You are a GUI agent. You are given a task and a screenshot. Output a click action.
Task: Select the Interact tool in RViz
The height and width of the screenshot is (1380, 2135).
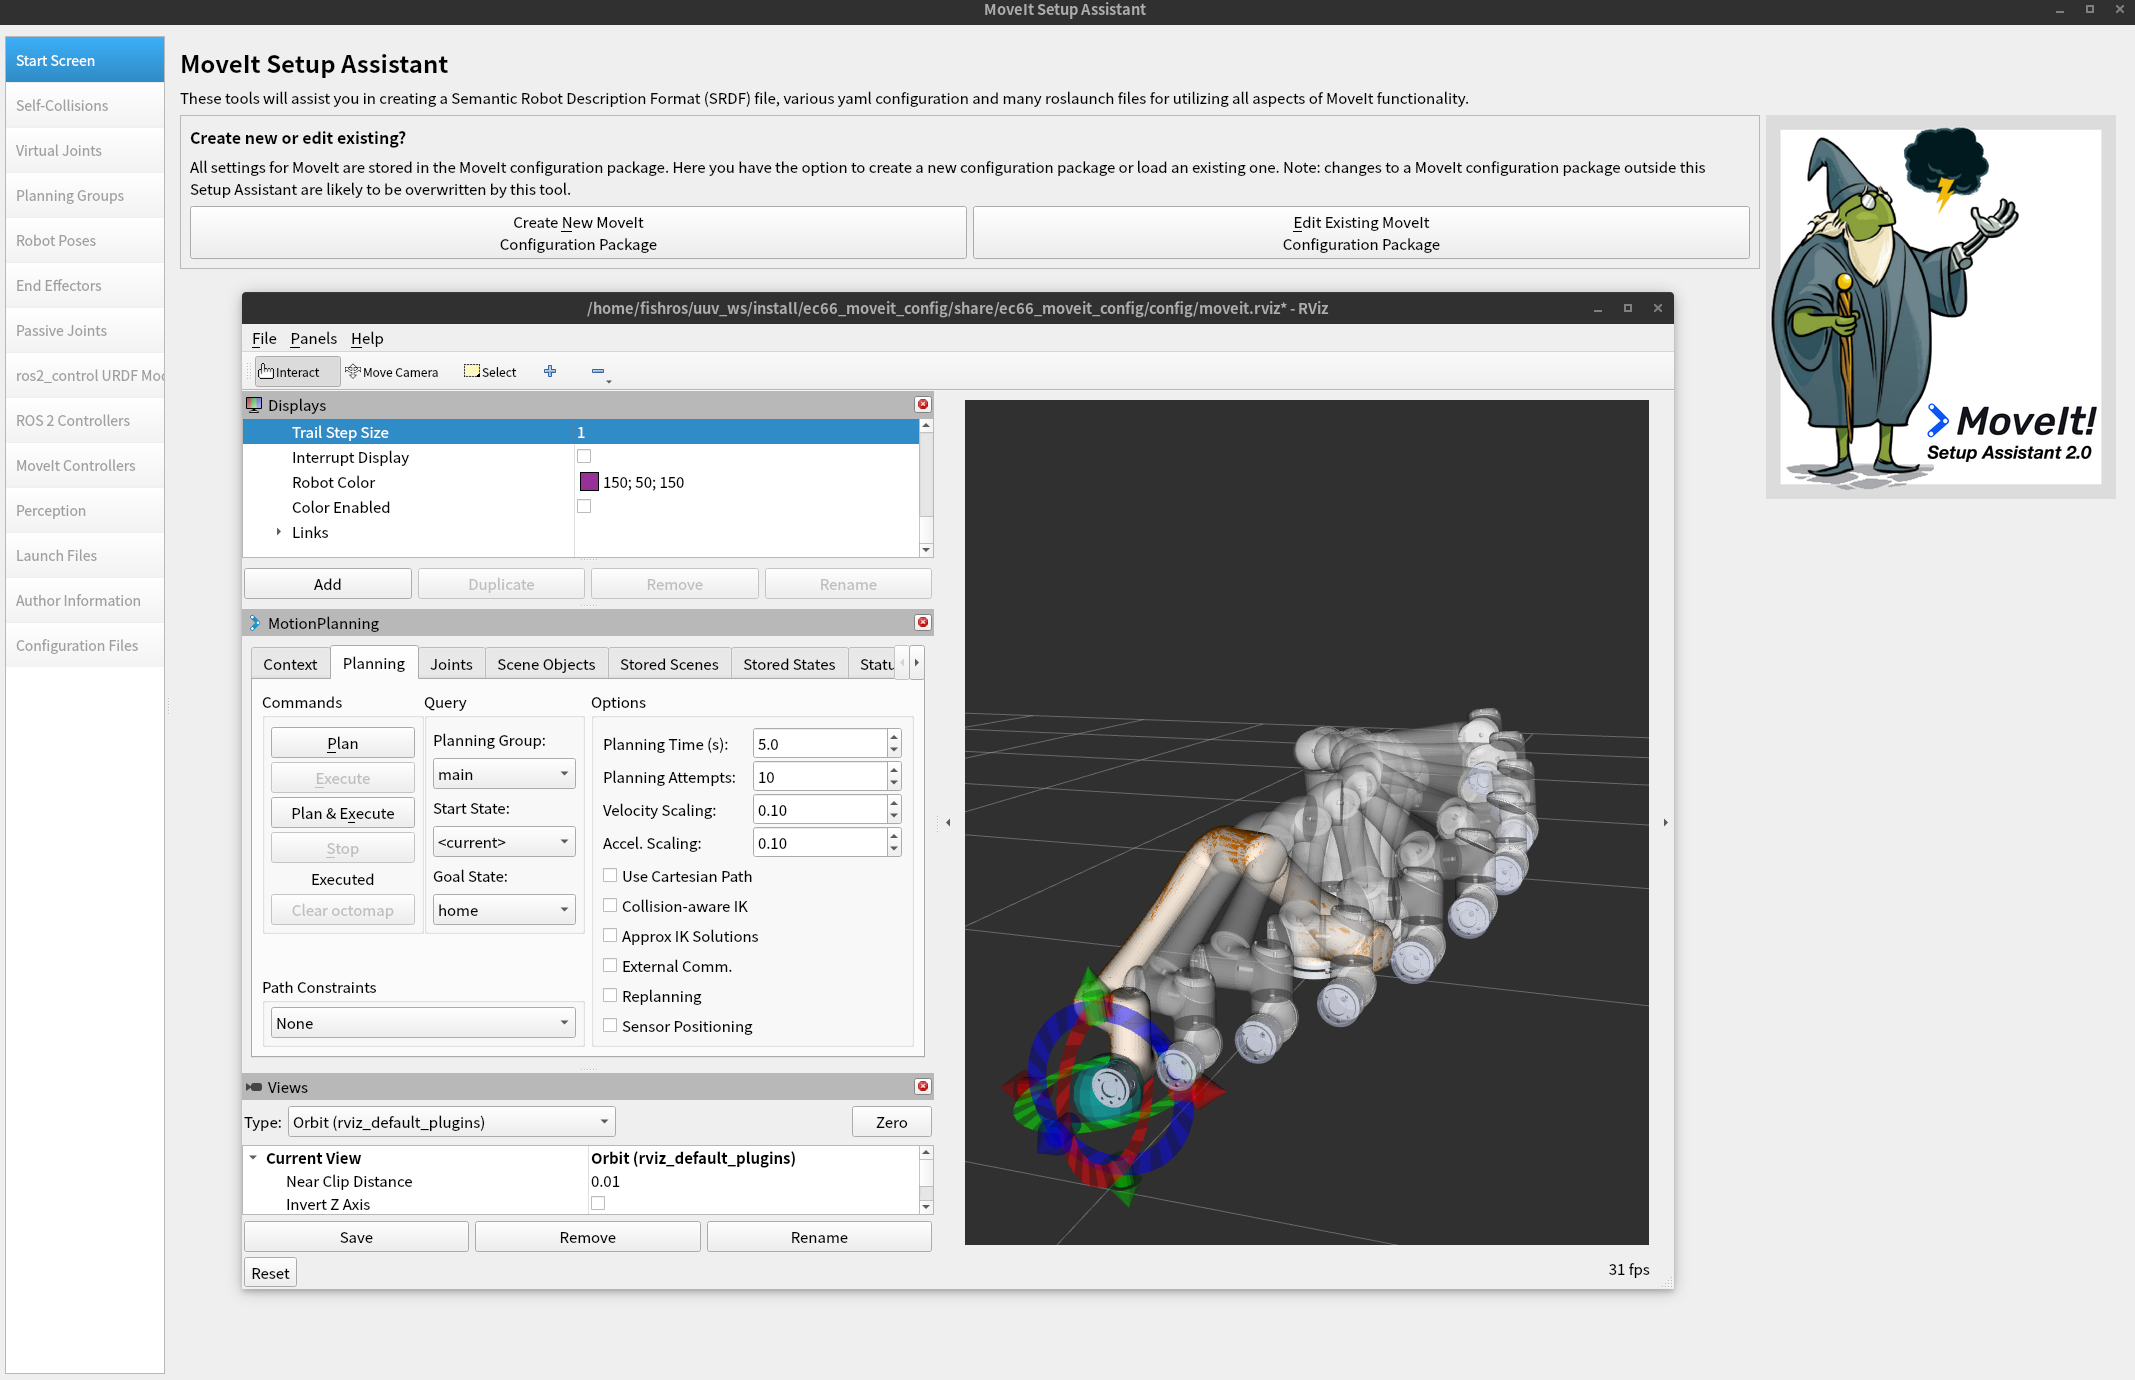[x=297, y=372]
